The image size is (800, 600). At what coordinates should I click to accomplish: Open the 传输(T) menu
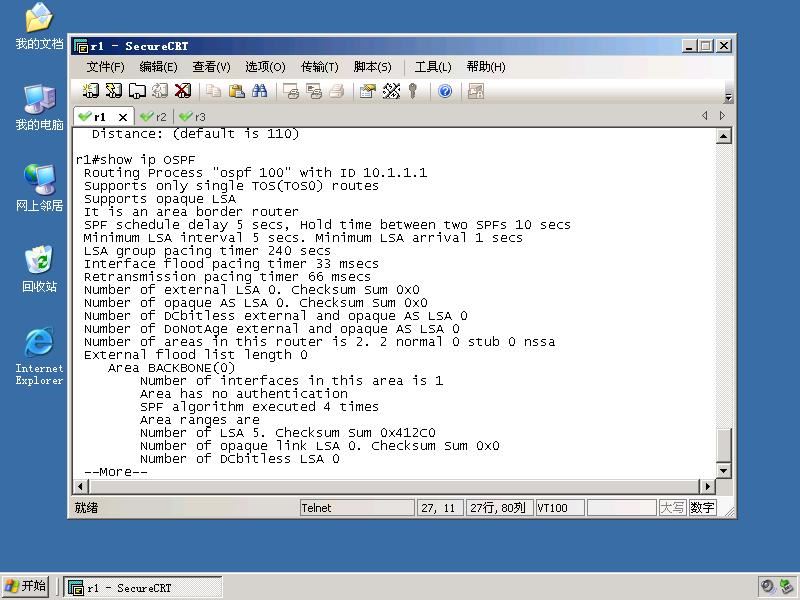point(319,67)
